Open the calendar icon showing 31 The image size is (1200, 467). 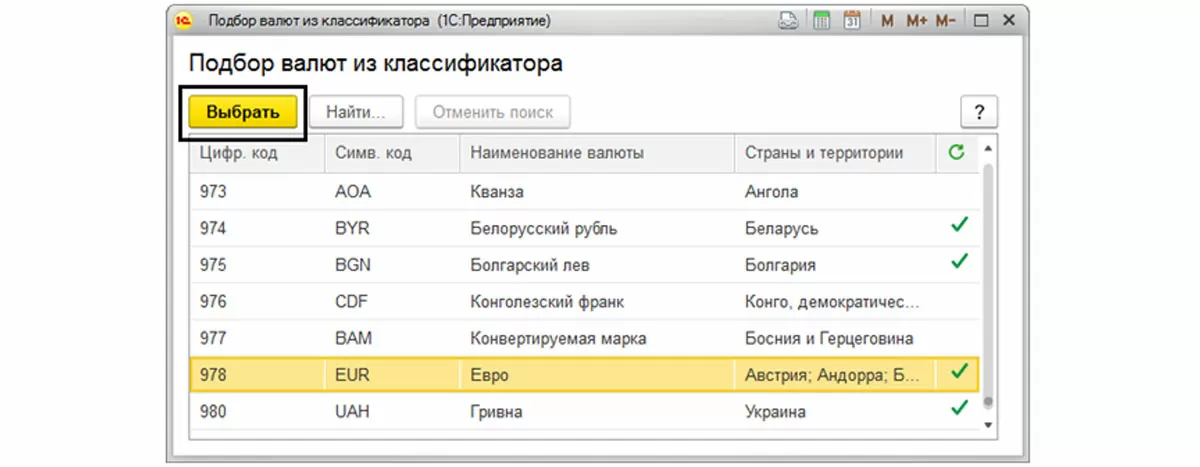pyautogui.click(x=852, y=20)
